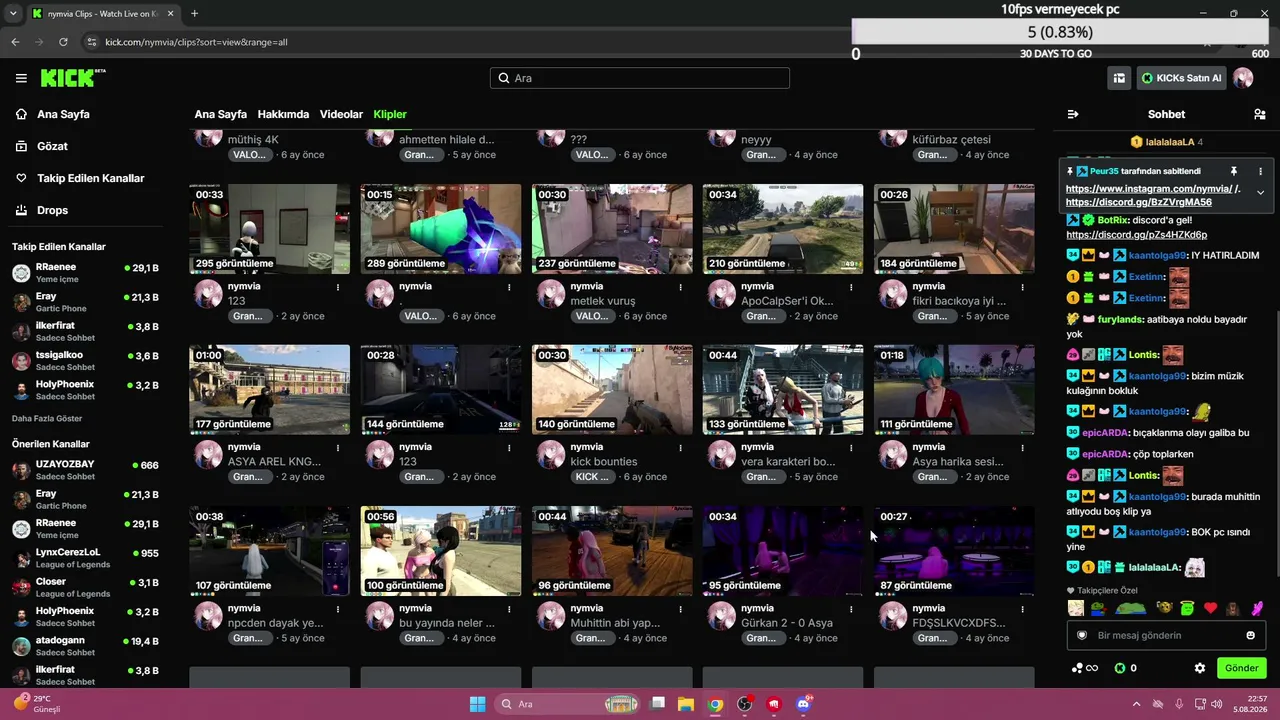This screenshot has width=1280, height=720.
Task: Open options for clip 'Gürkan 2 - 0 Asya'
Action: tap(851, 609)
